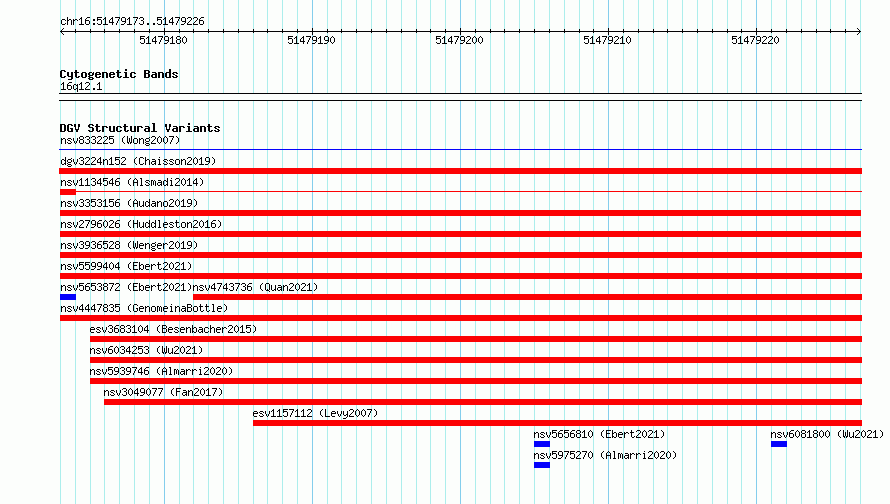Click the red bar under nsv3353156
Screen dimensions: 890x504
pos(460,213)
